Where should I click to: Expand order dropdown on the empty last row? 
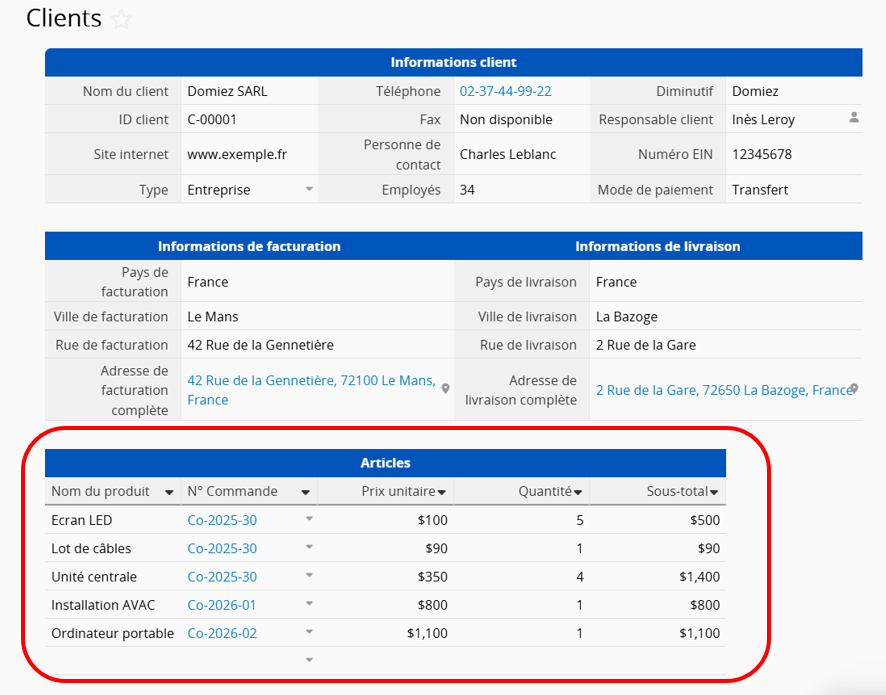(x=309, y=660)
